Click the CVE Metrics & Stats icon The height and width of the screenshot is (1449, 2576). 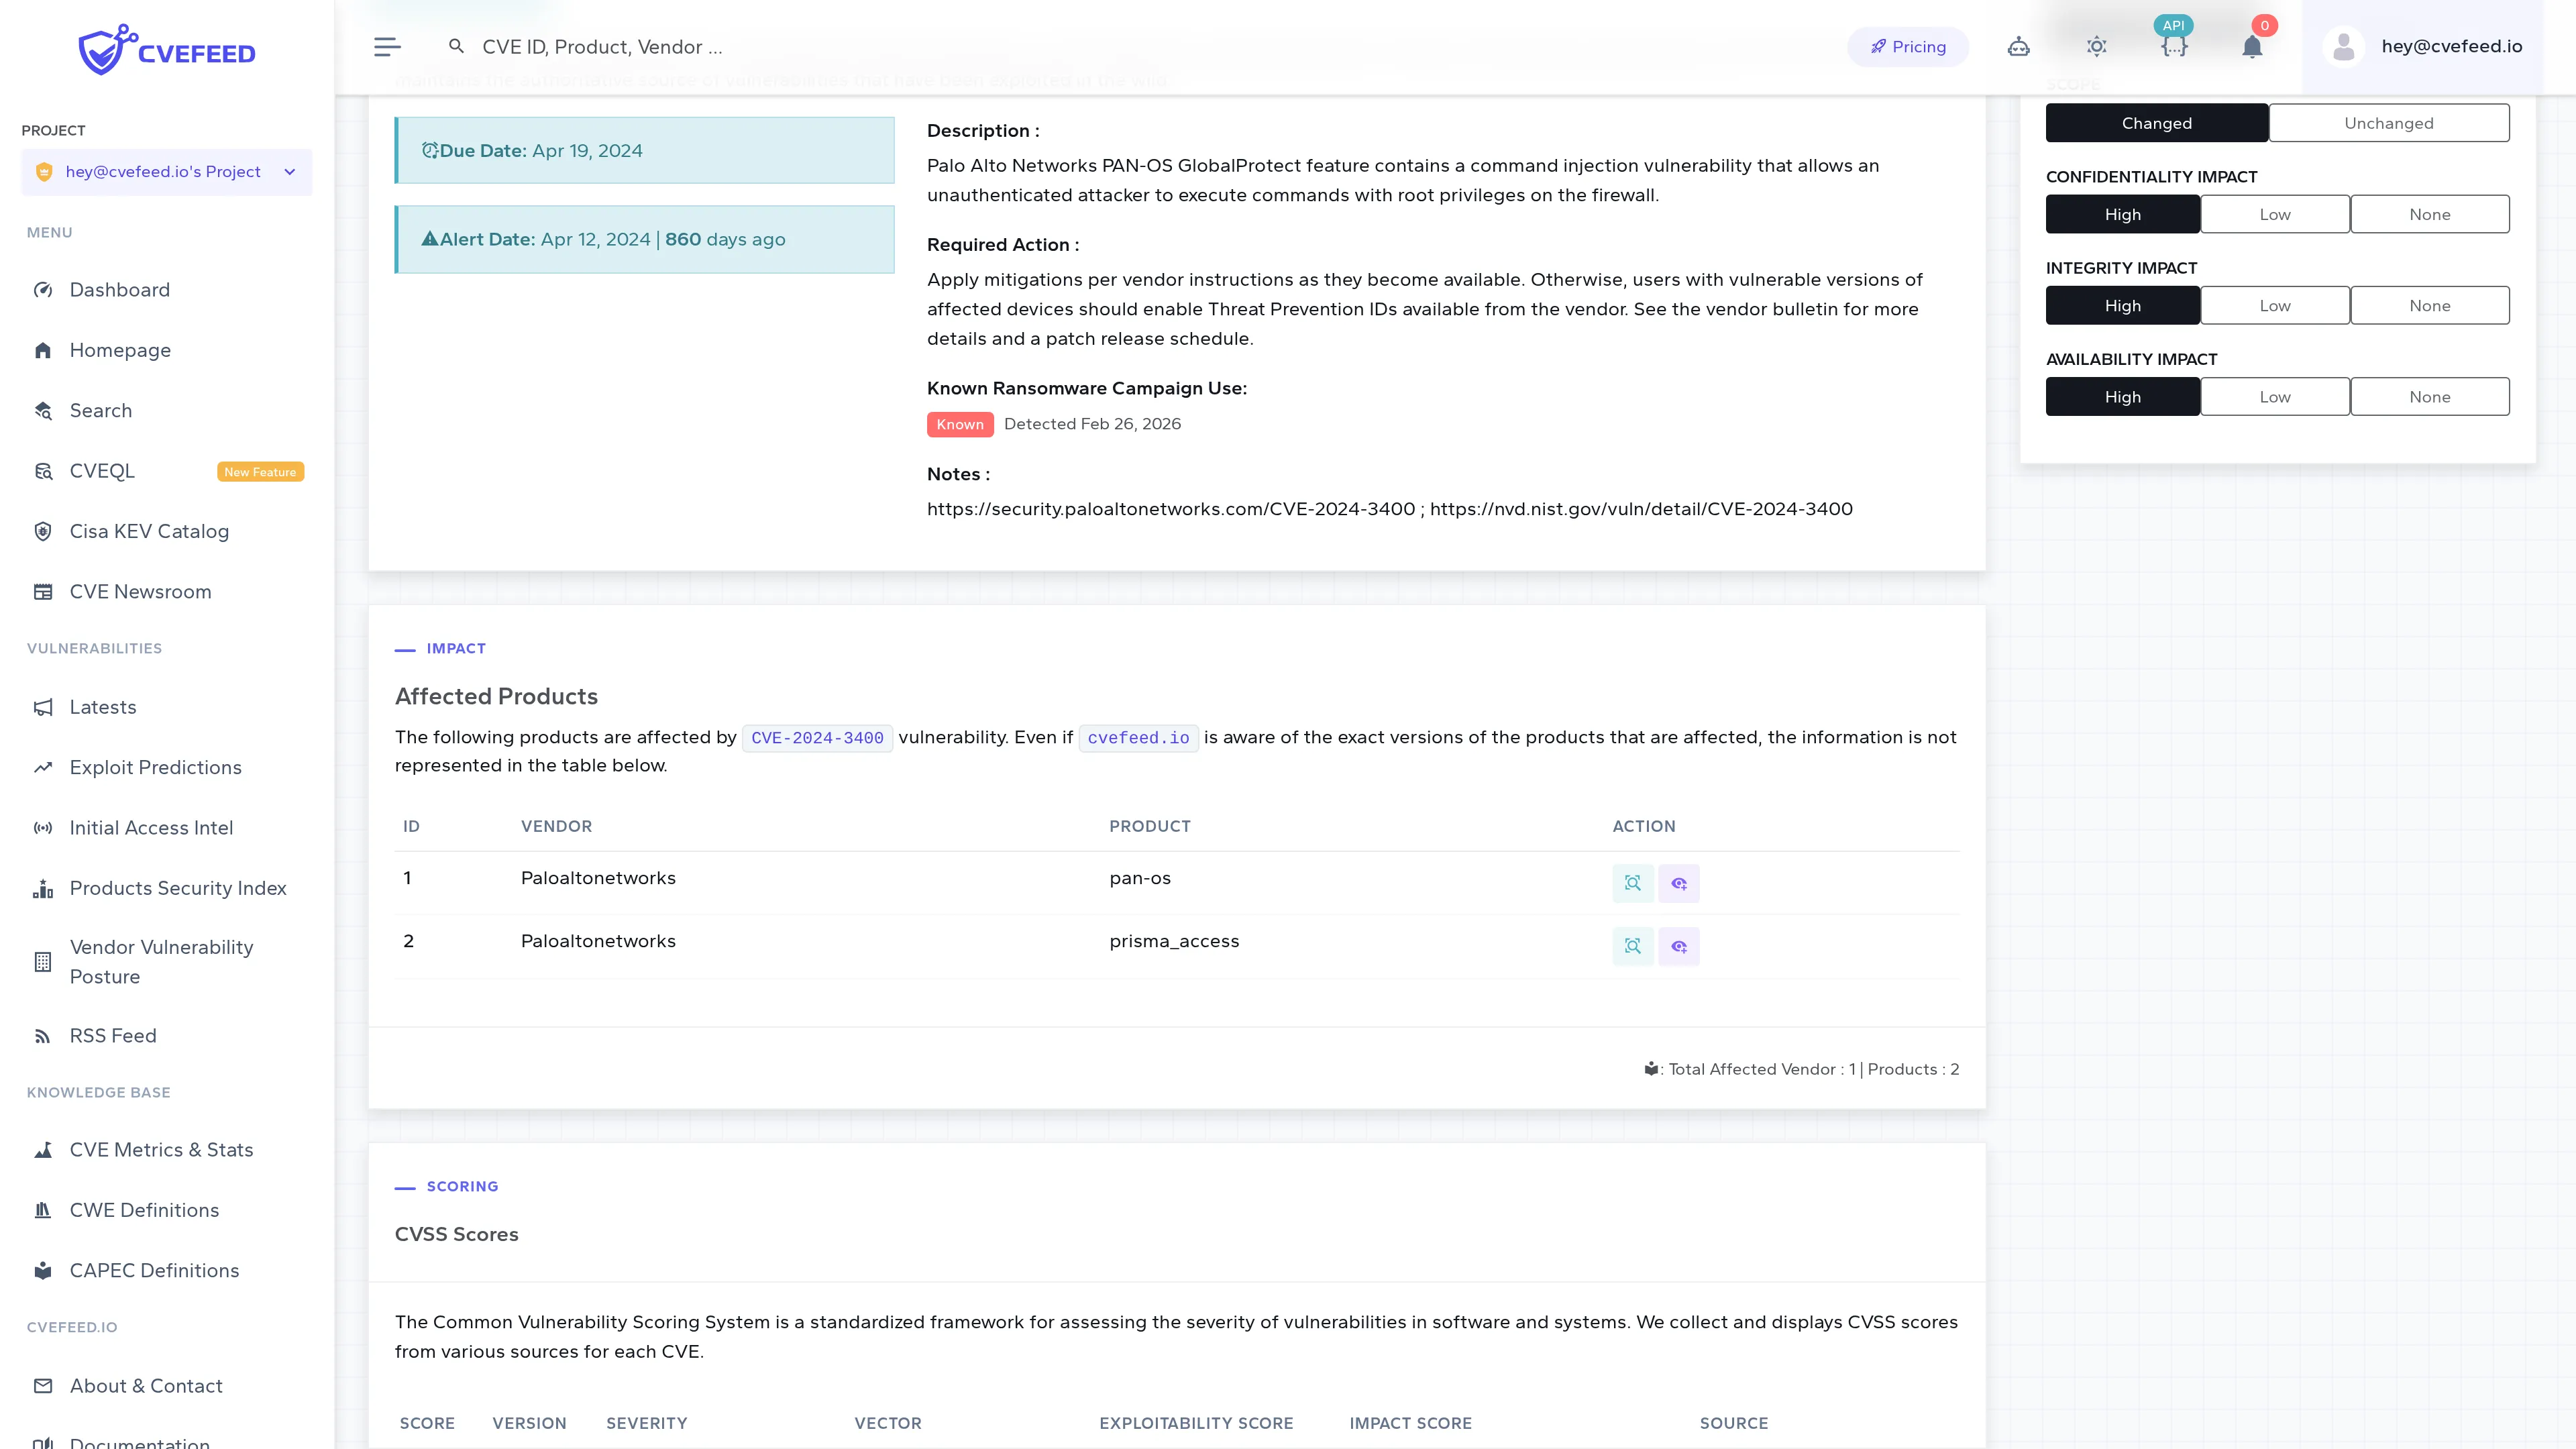pyautogui.click(x=43, y=1150)
